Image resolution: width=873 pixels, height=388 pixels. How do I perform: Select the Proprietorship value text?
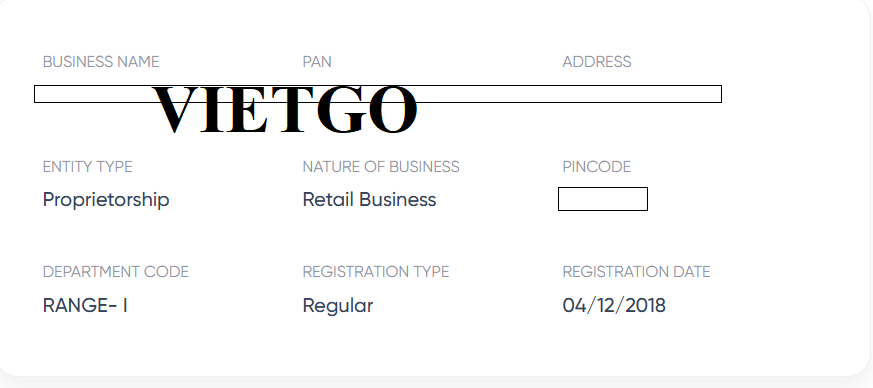[x=106, y=200]
